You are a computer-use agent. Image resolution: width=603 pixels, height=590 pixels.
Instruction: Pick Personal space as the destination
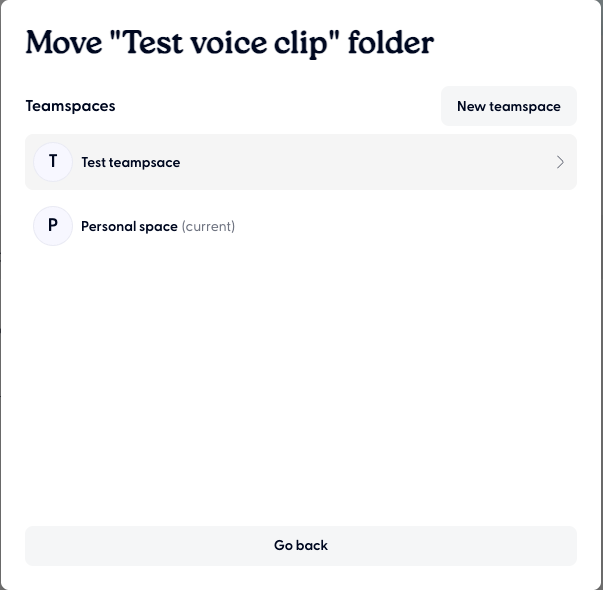click(x=300, y=226)
